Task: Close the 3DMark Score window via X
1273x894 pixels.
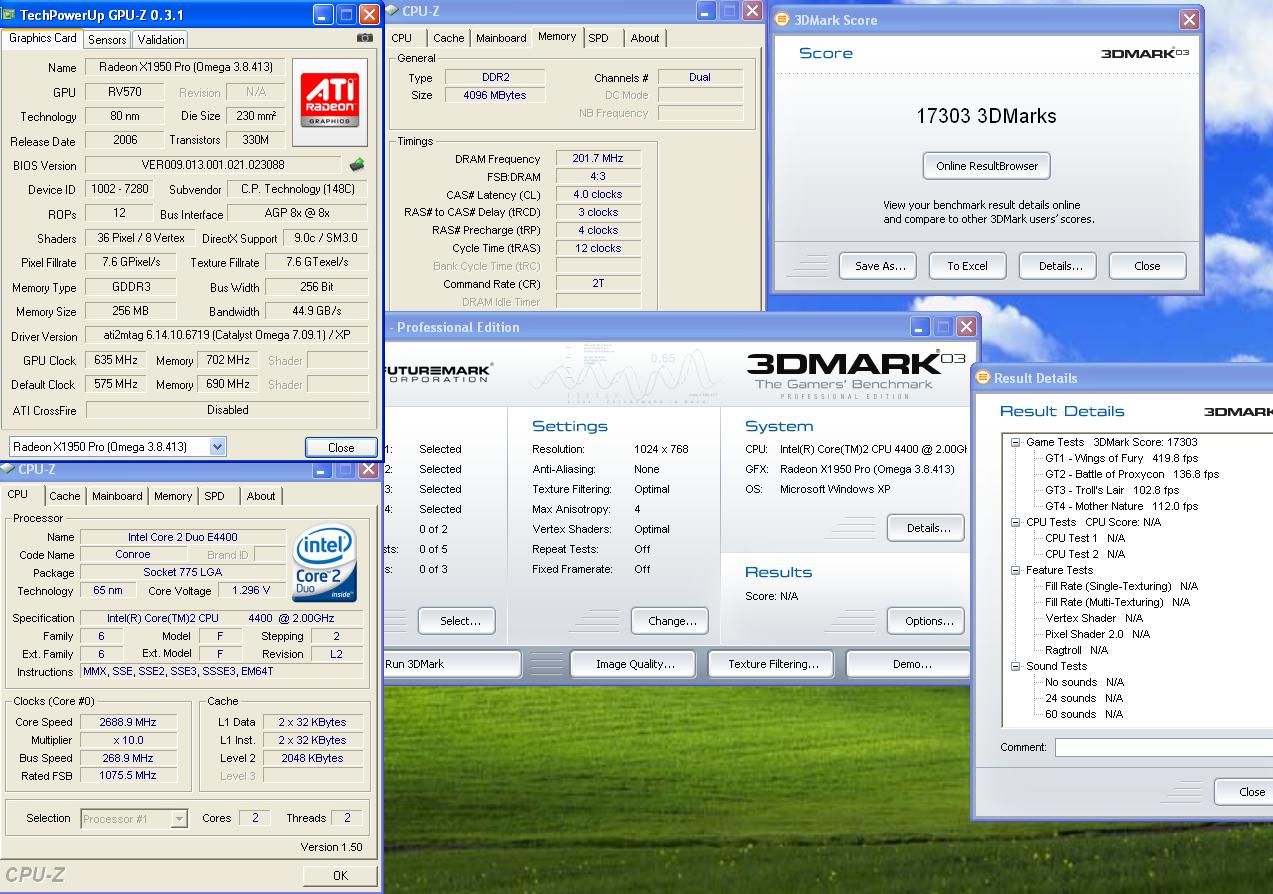Action: (x=1189, y=19)
